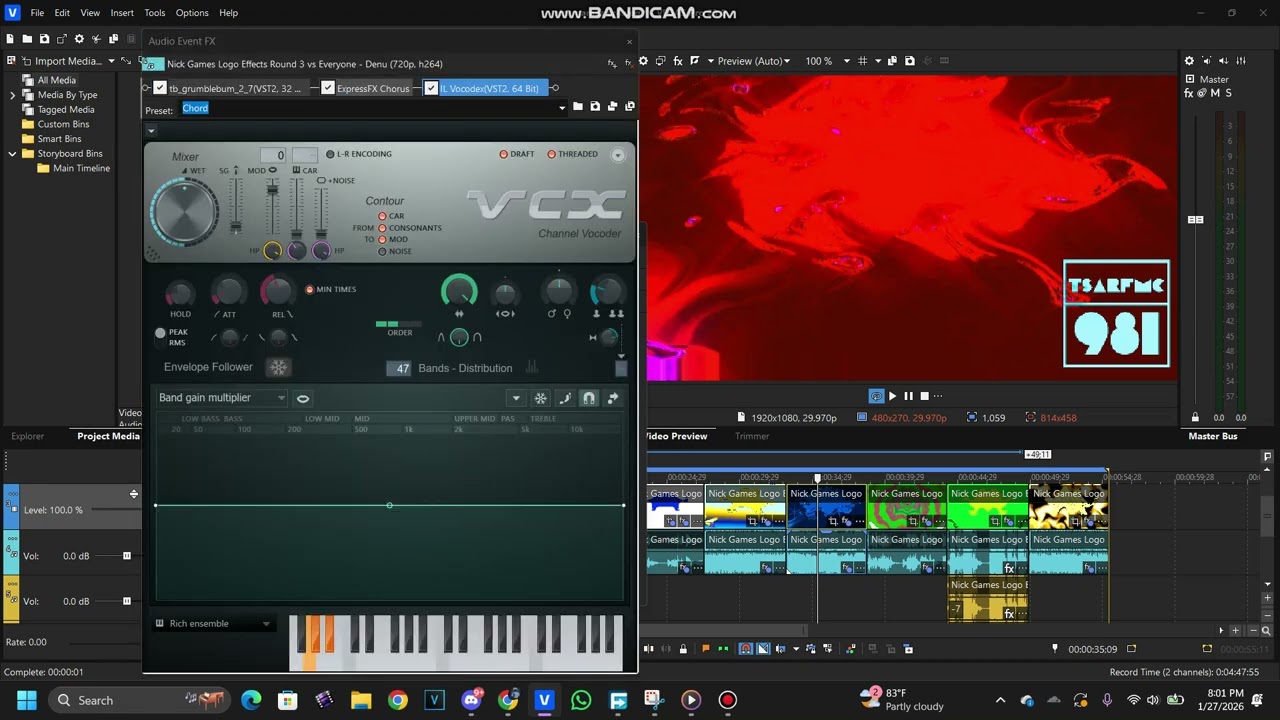Image resolution: width=1280 pixels, height=720 pixels.
Task: Collapse Storyboard Bins tree node
Action: [13, 154]
